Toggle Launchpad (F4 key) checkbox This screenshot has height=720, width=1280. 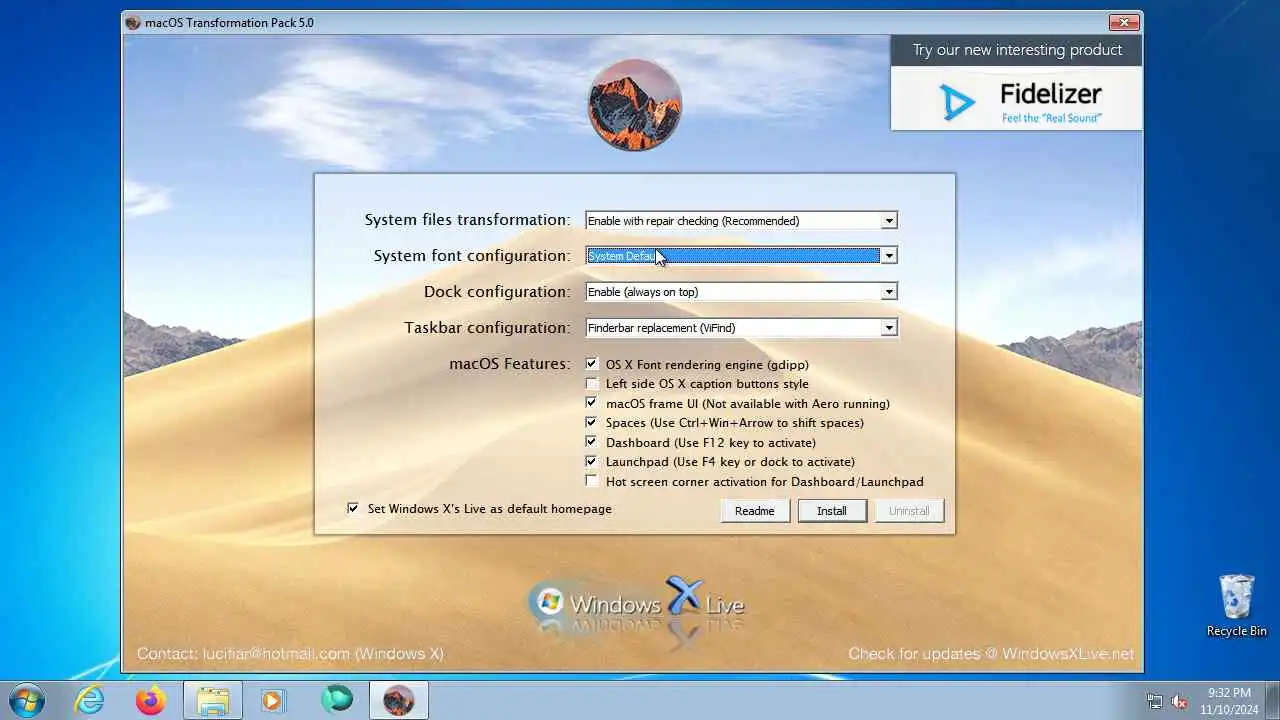[592, 461]
